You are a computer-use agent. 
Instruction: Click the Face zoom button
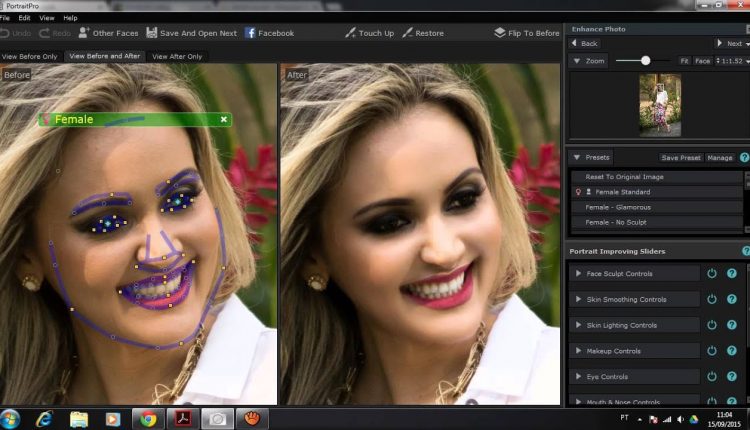click(702, 61)
